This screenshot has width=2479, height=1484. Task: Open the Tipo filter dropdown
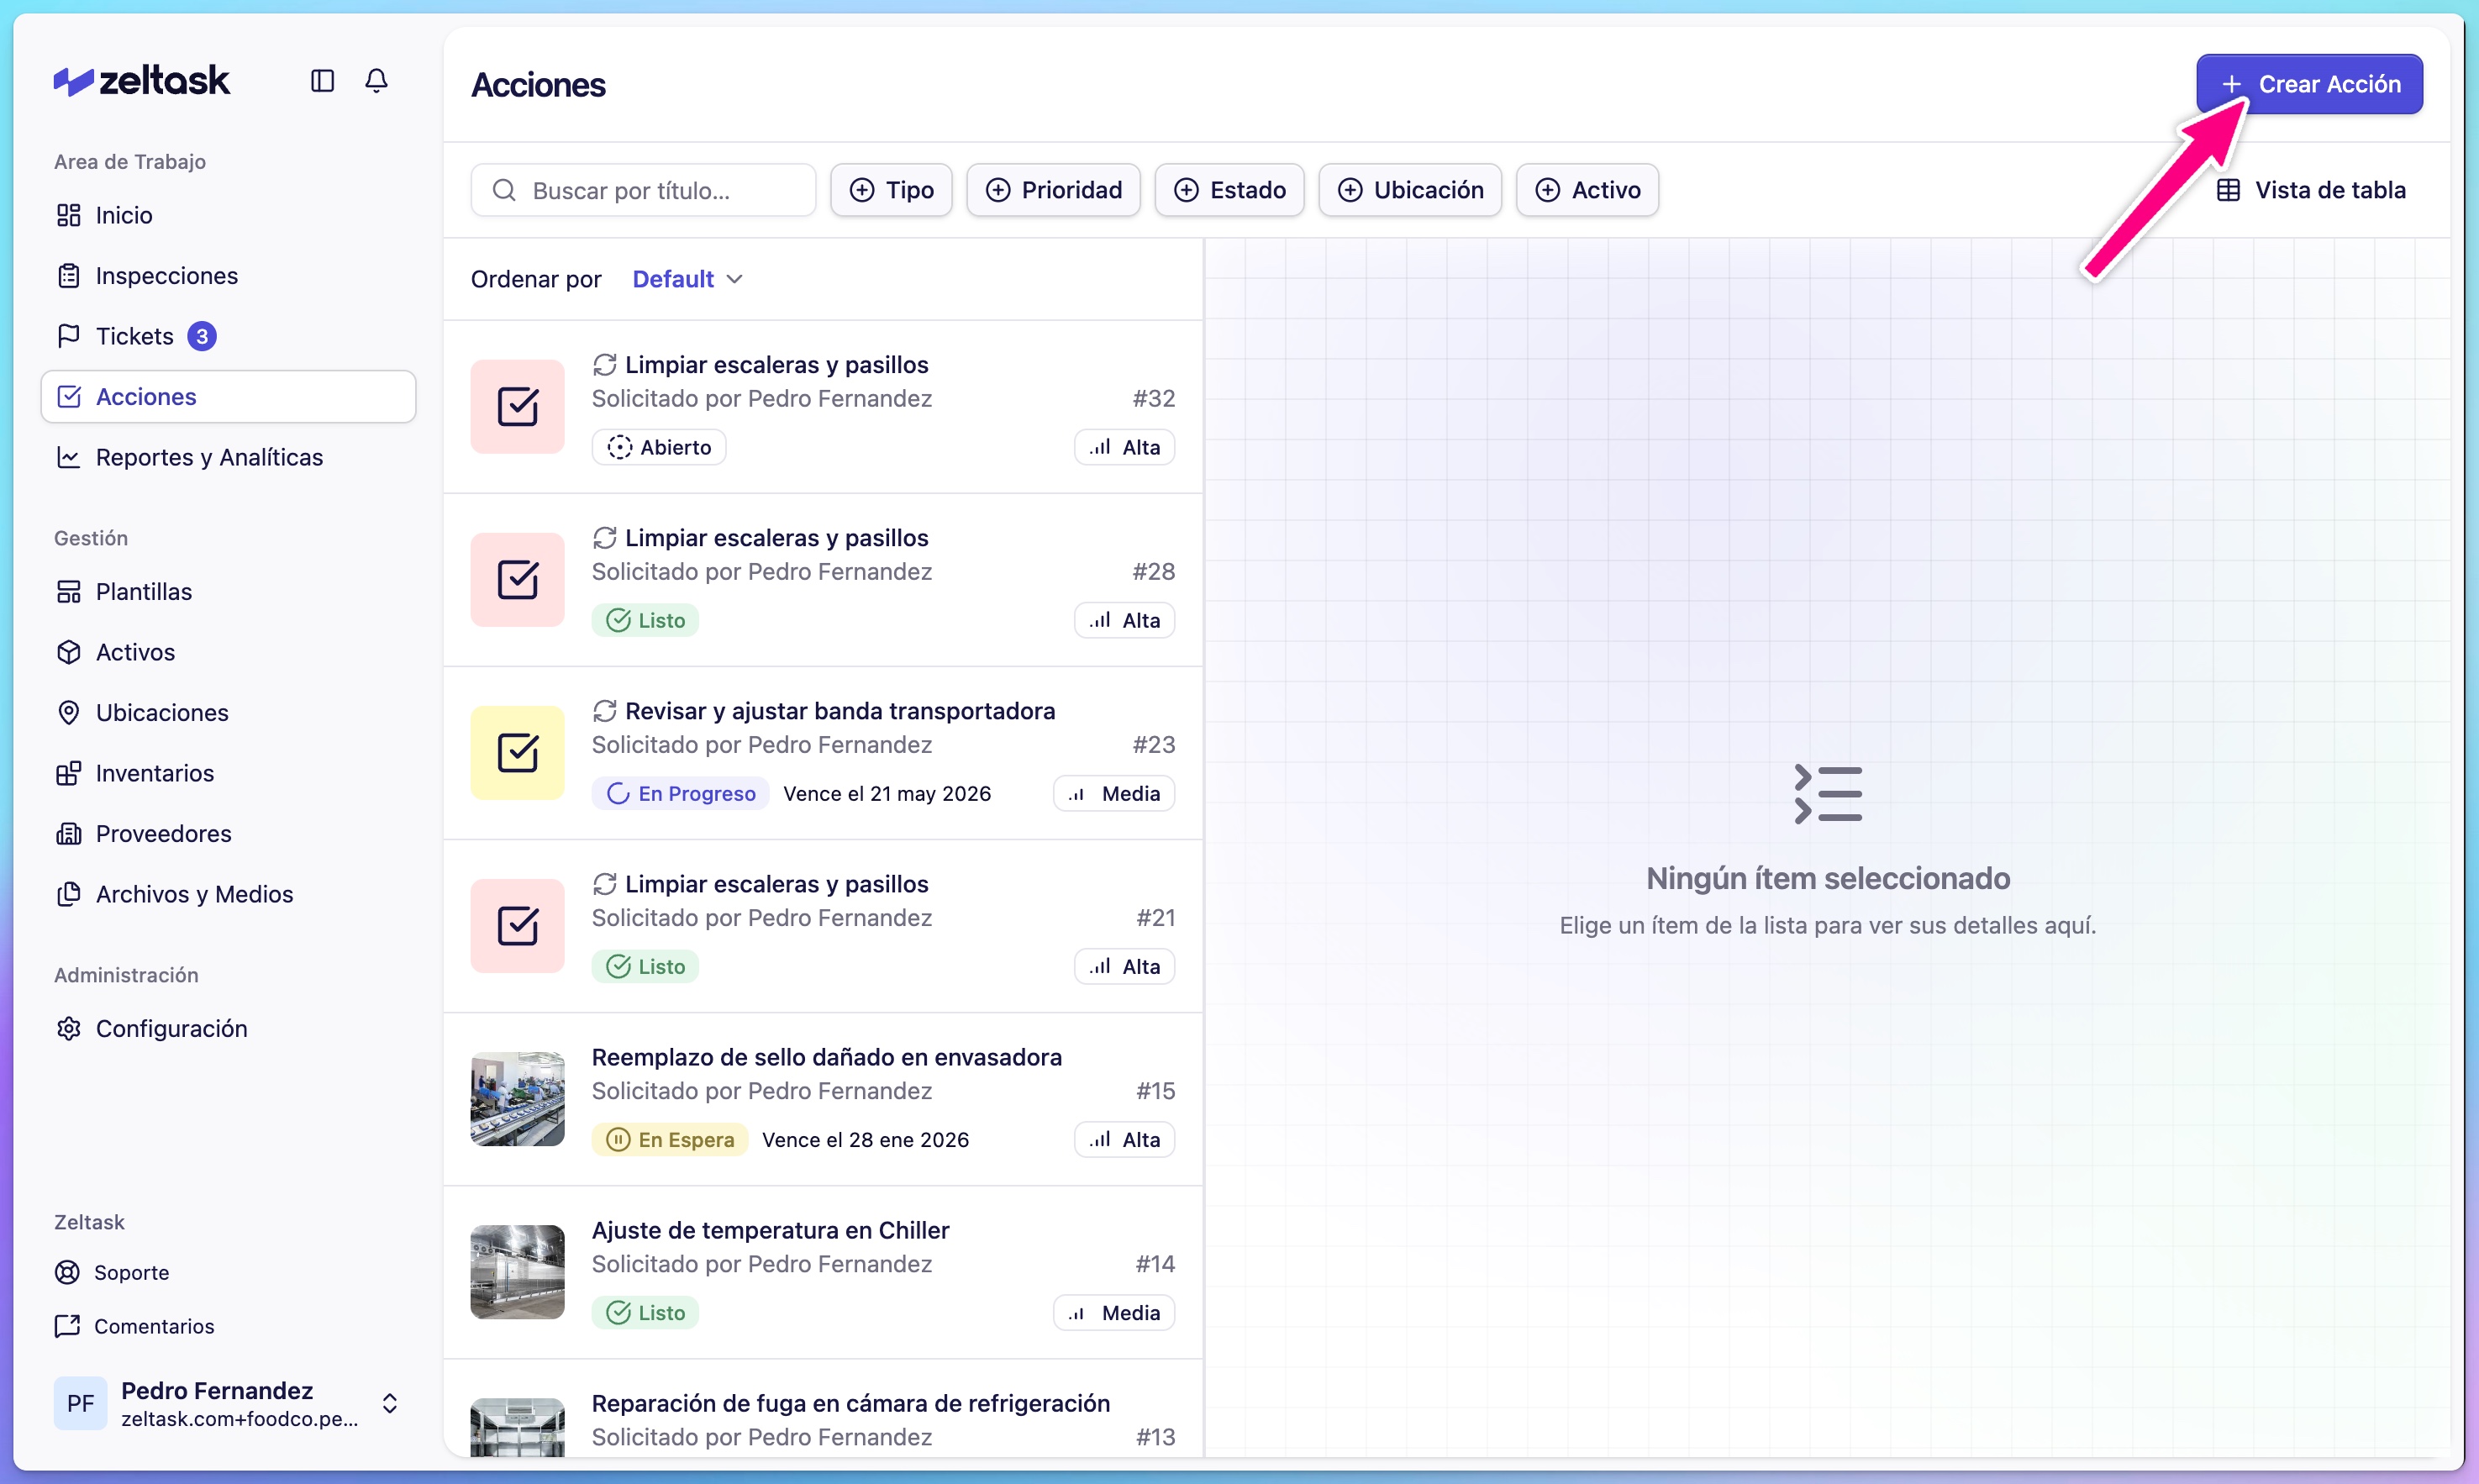[x=890, y=189]
